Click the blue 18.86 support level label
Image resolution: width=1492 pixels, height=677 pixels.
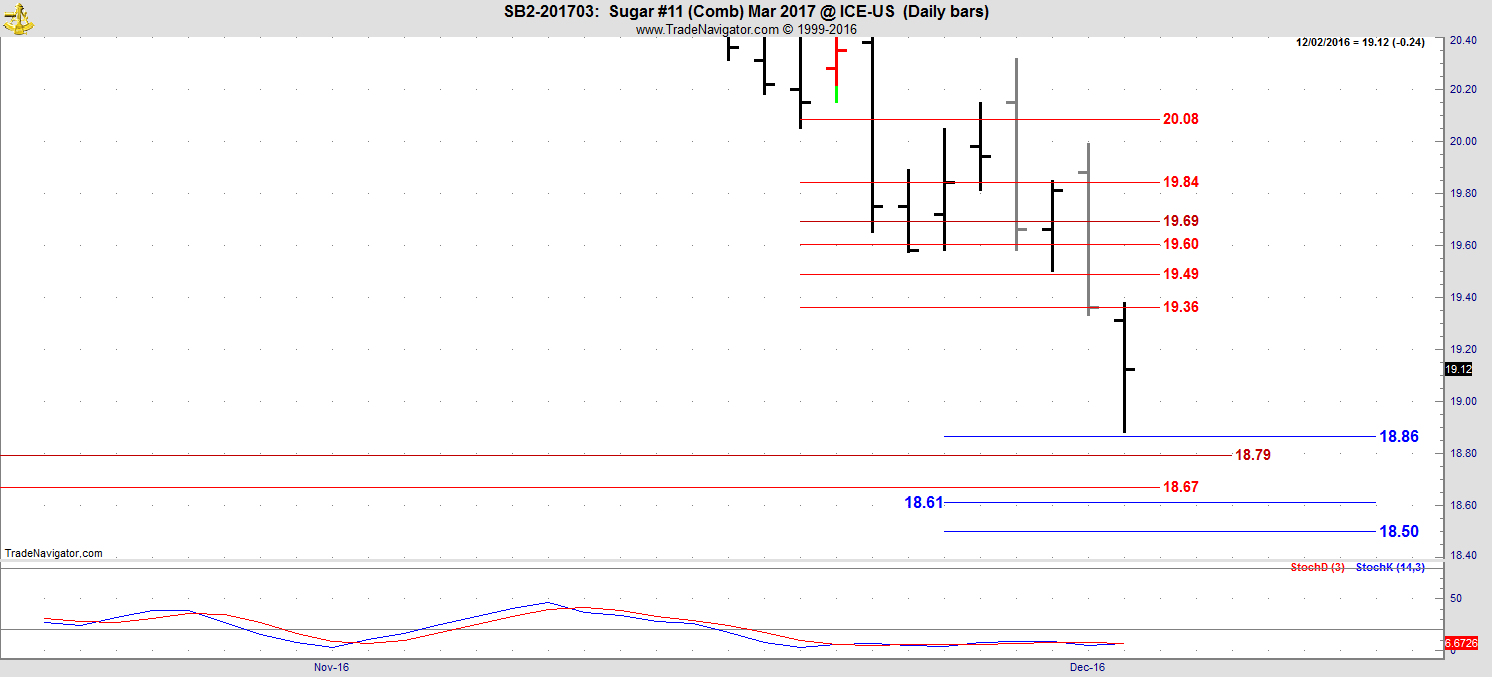coord(1399,437)
